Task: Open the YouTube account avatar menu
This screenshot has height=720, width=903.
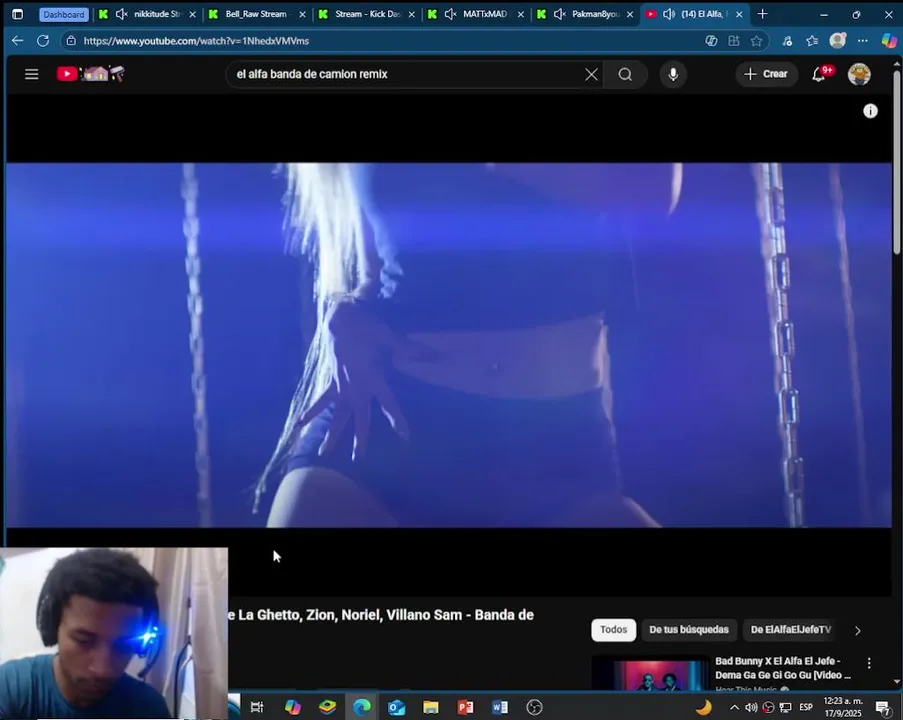Action: tap(859, 74)
